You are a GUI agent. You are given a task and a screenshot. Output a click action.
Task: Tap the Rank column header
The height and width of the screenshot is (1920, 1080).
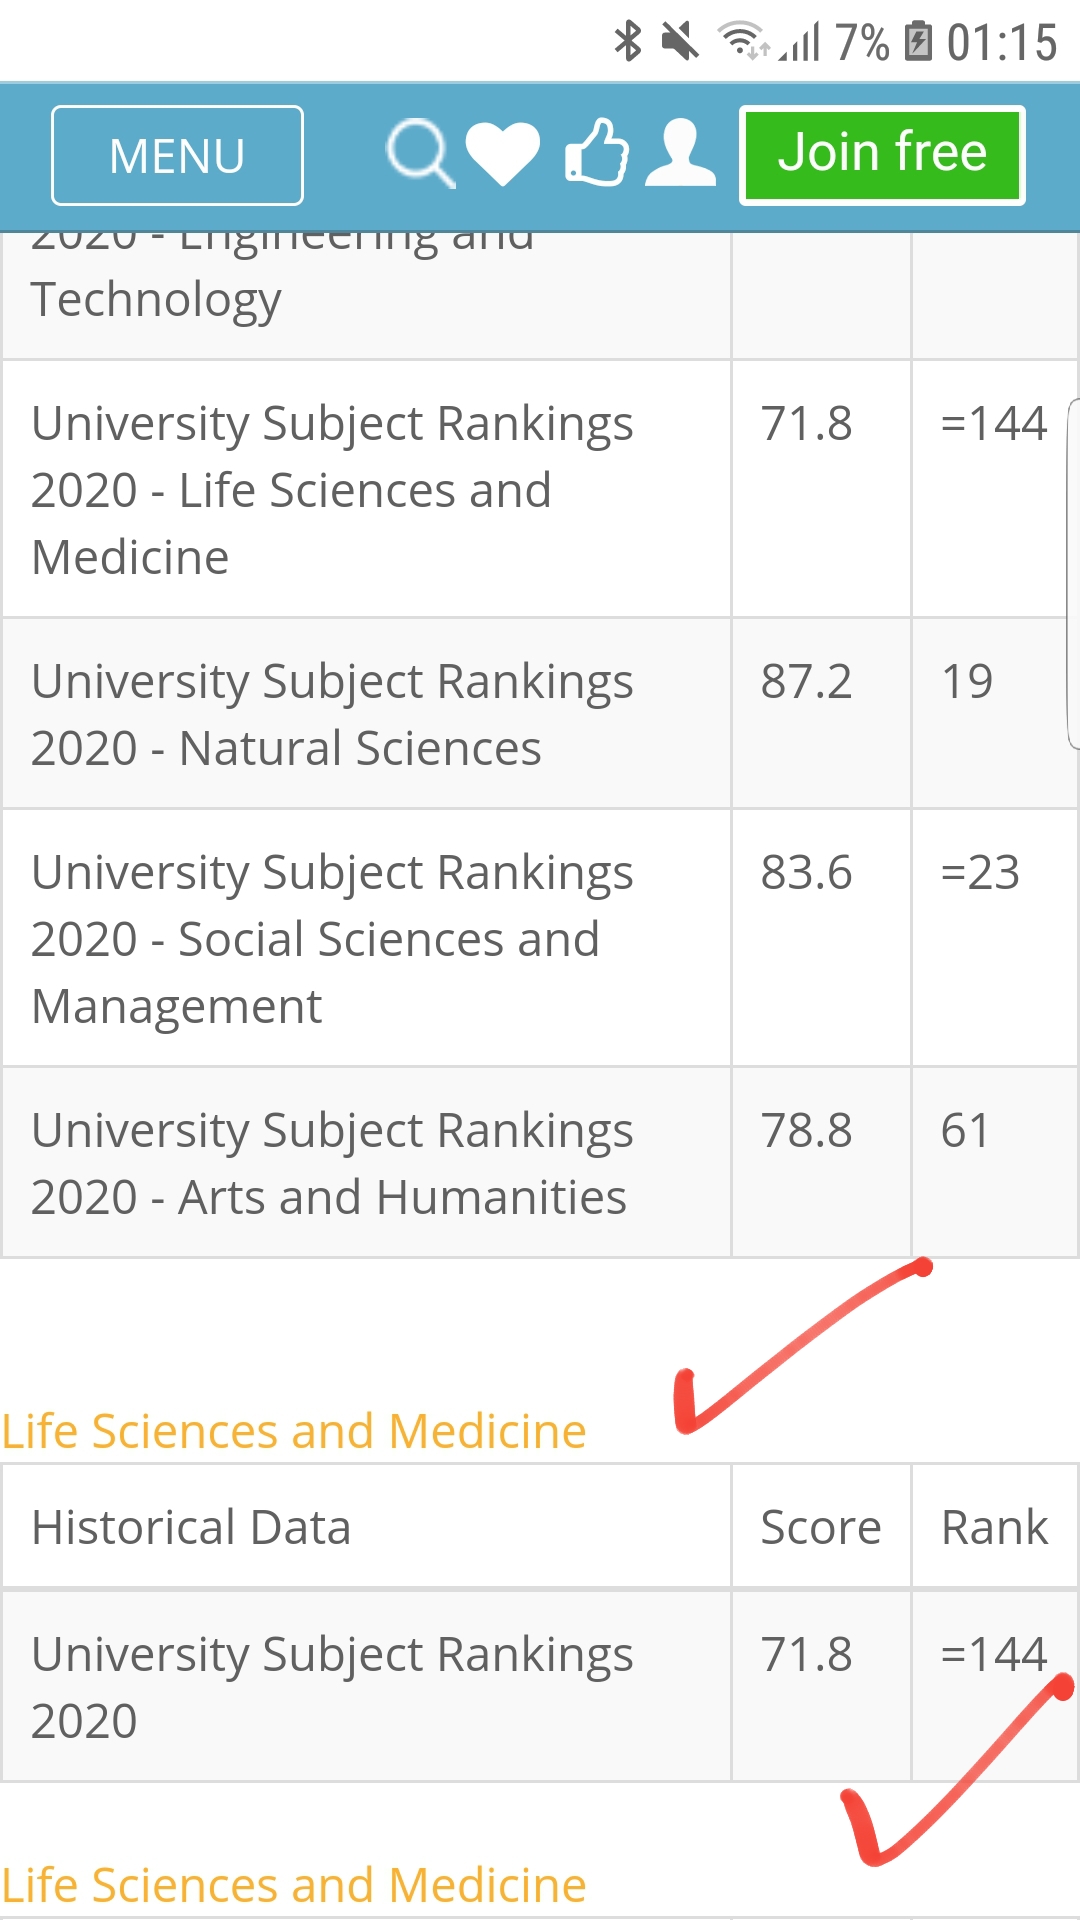coord(994,1527)
